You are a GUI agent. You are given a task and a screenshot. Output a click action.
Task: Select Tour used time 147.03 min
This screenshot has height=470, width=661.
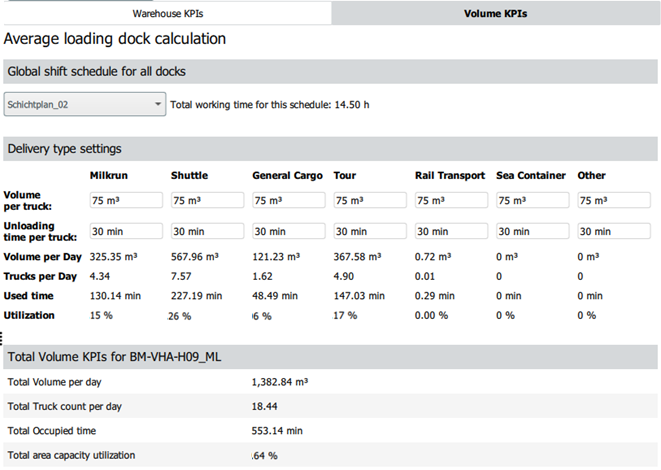coord(359,296)
